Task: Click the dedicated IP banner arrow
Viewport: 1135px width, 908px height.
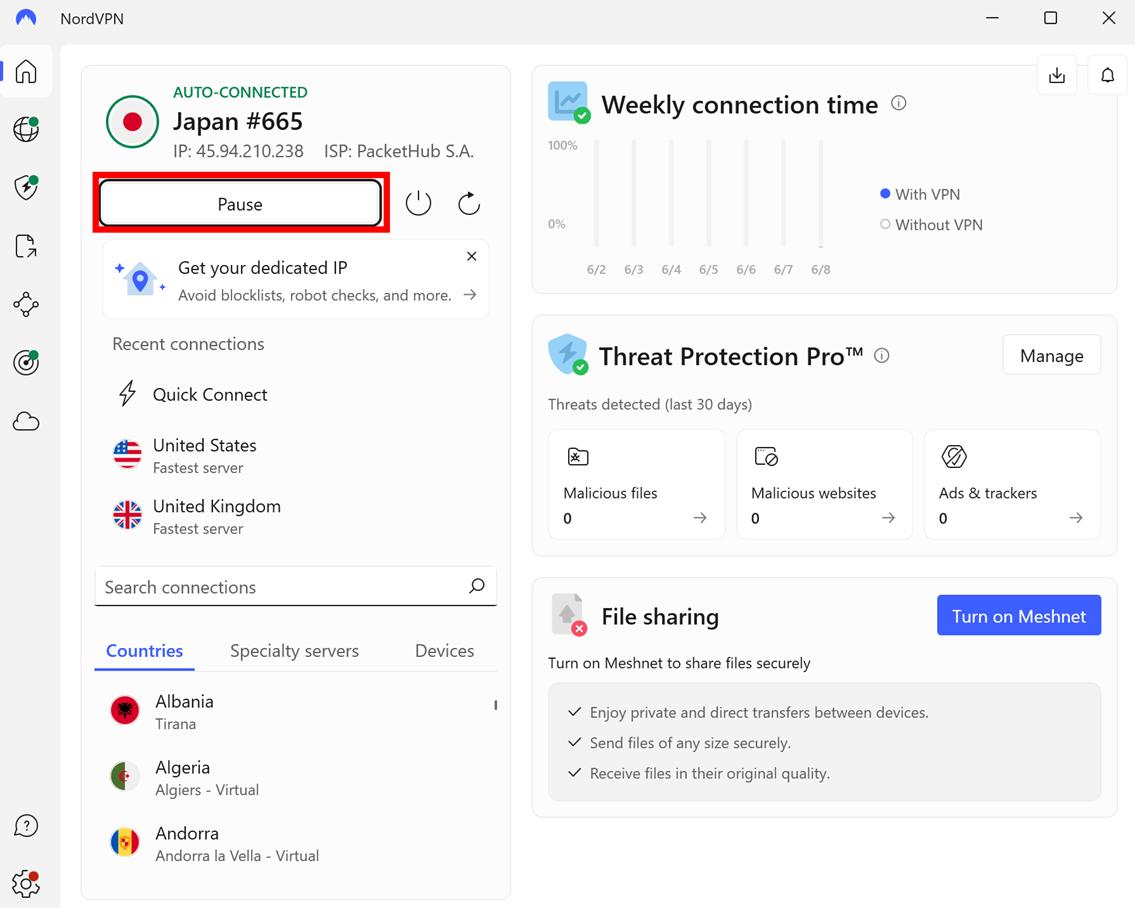Action: pyautogui.click(x=470, y=294)
